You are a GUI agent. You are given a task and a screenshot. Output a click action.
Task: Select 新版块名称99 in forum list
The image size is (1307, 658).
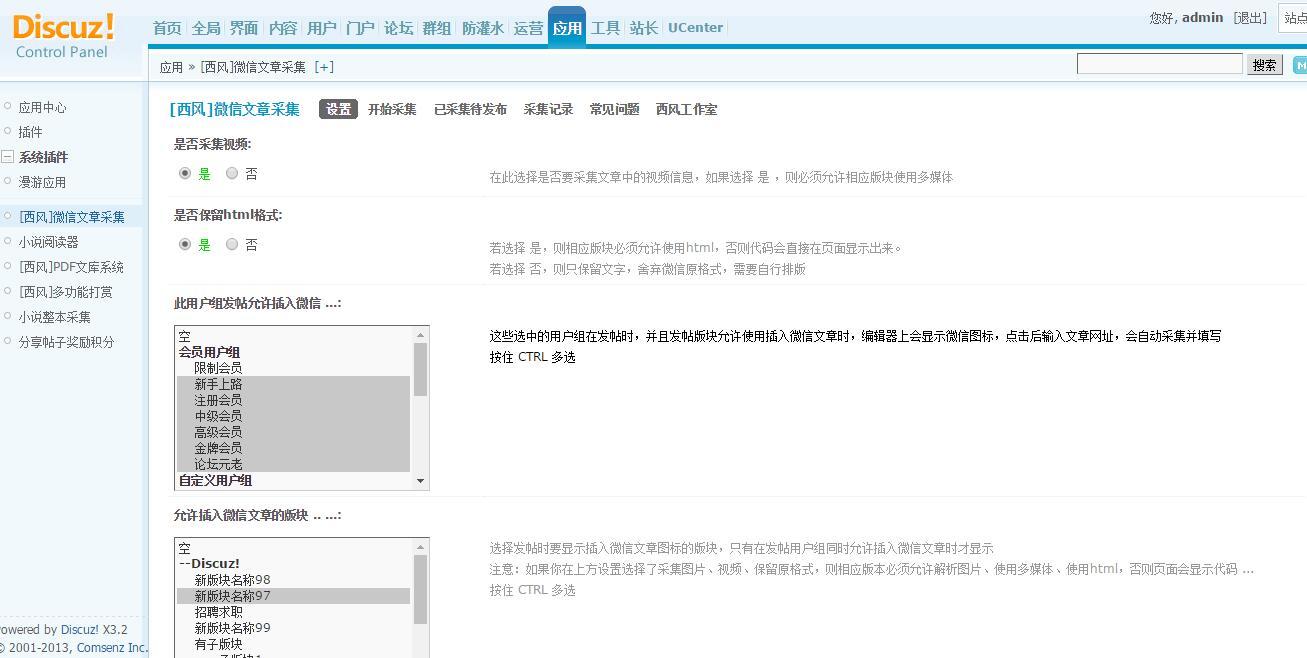click(x=293, y=628)
